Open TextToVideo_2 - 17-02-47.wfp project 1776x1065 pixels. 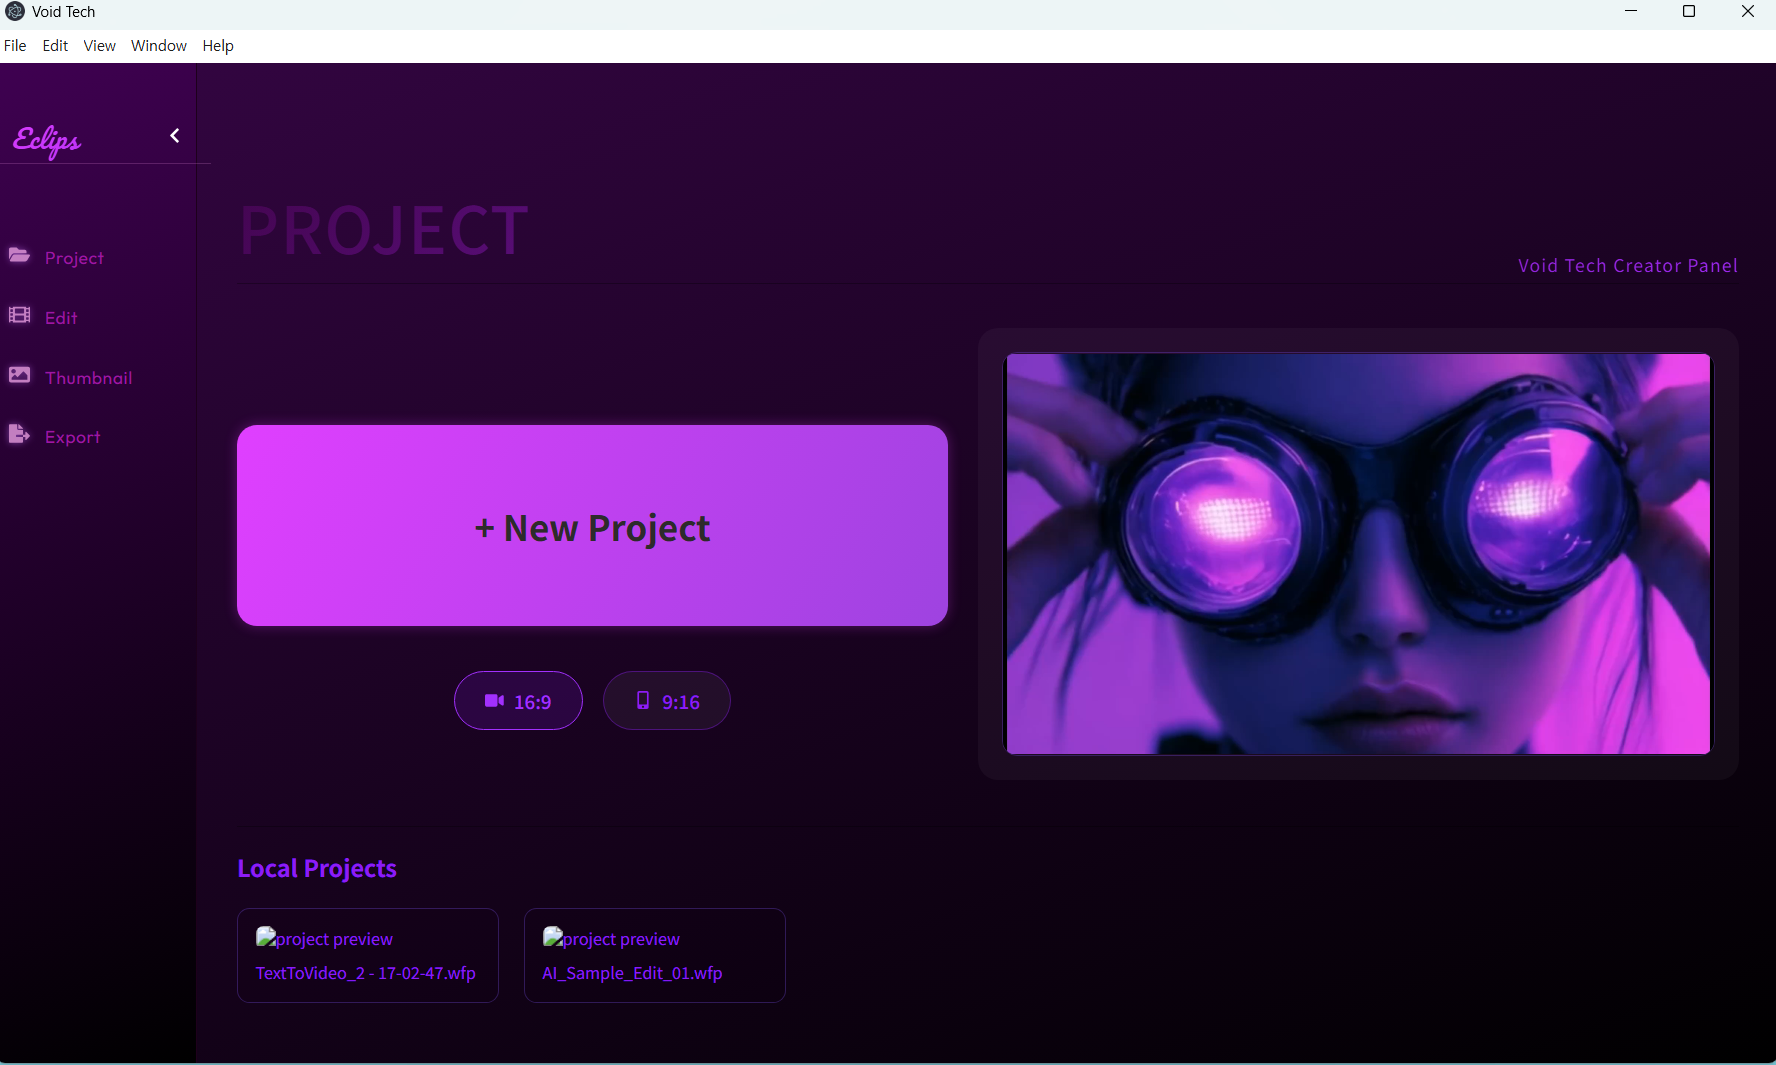click(x=367, y=955)
